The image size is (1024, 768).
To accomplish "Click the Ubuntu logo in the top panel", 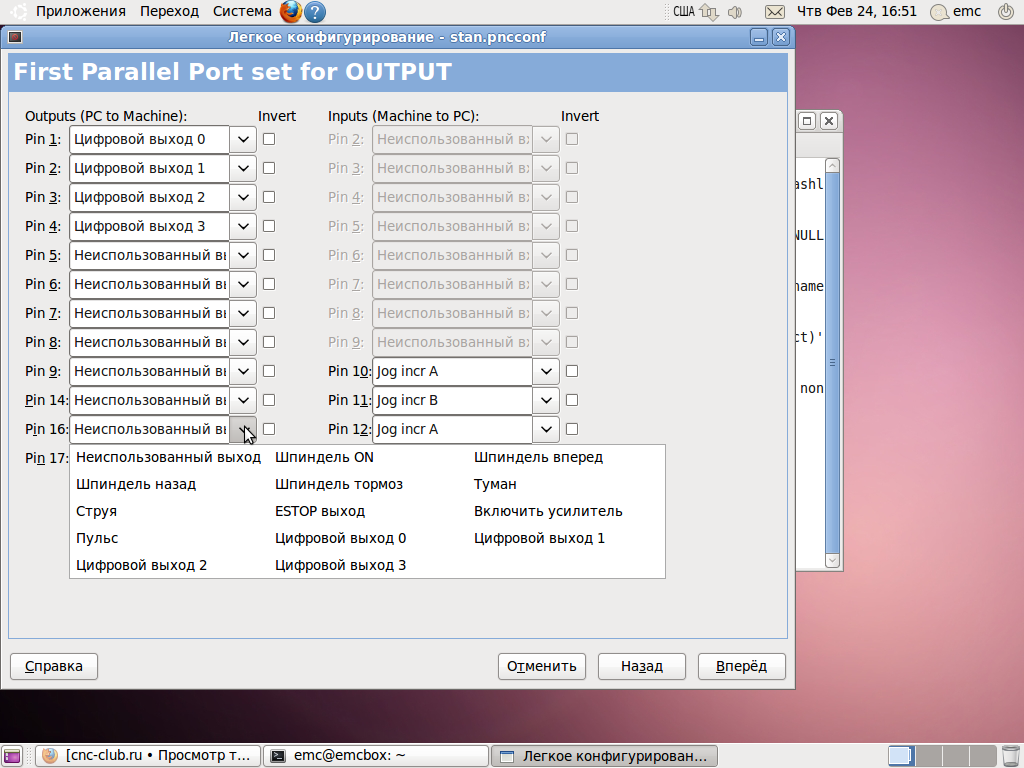I will (19, 11).
